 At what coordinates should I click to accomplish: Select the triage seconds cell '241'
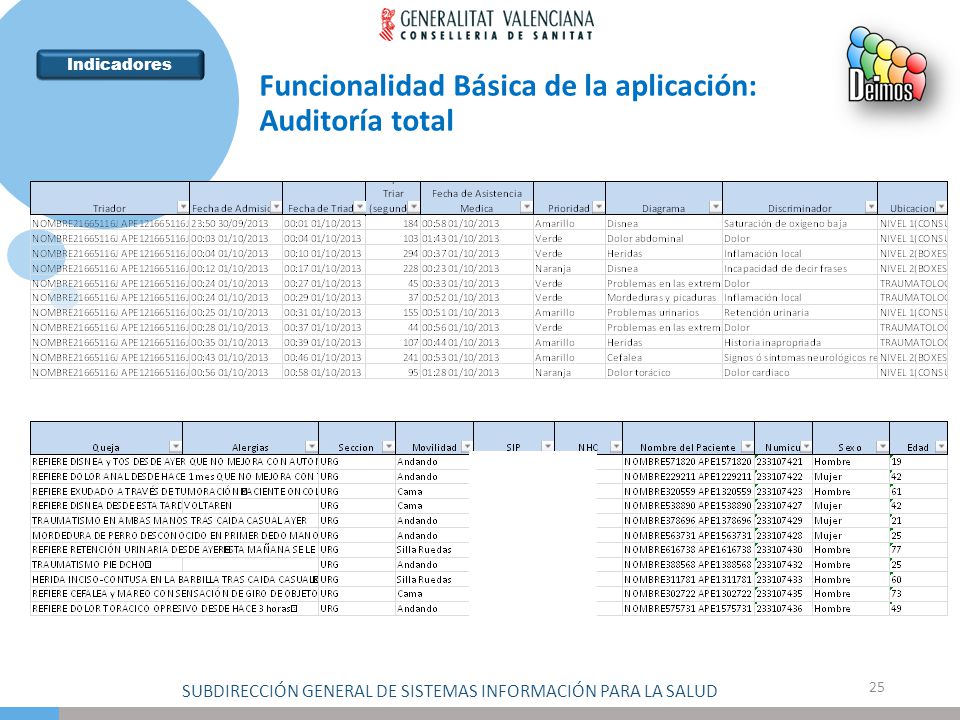(x=393, y=357)
